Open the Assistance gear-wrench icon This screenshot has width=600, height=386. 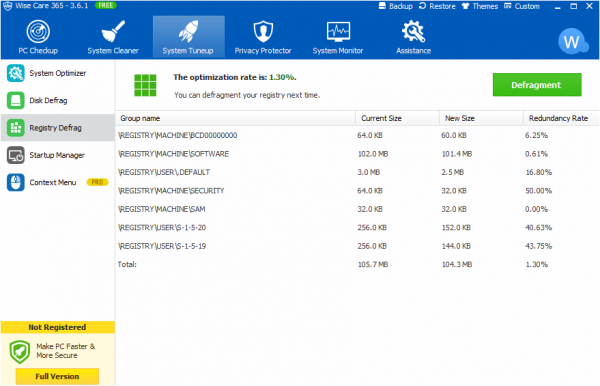pyautogui.click(x=413, y=31)
